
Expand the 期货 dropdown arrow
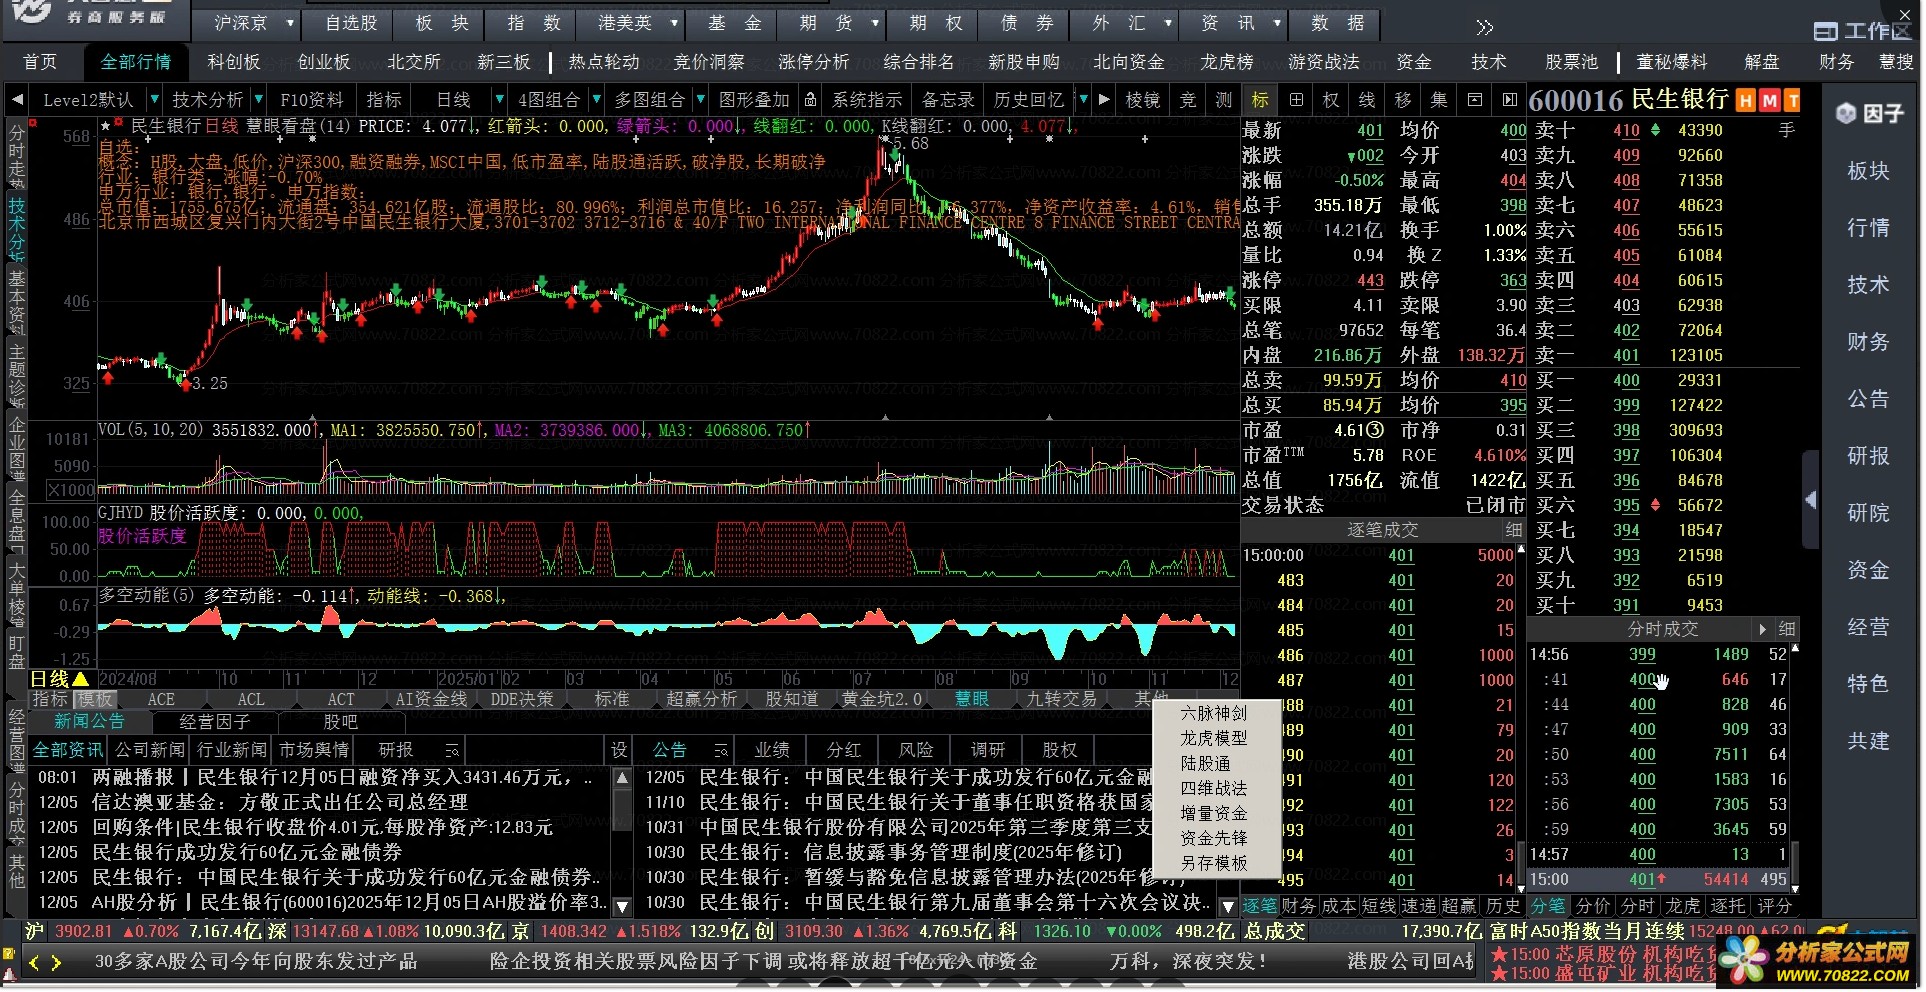[876, 23]
